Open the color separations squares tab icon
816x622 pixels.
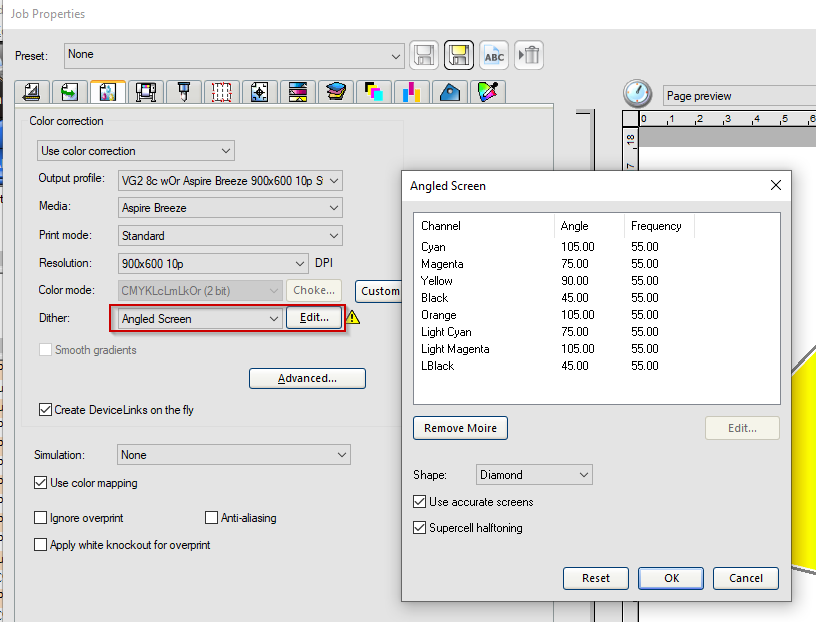[x=374, y=92]
